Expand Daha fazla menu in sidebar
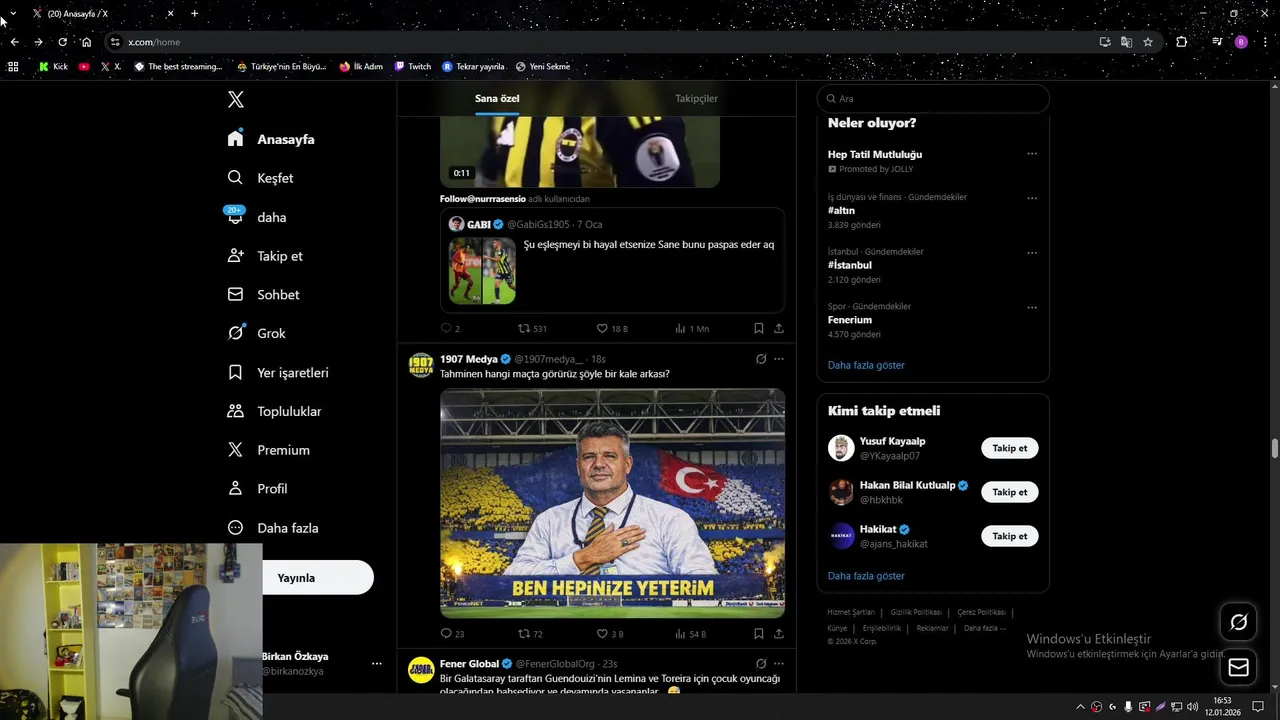This screenshot has height=720, width=1280. (273, 528)
